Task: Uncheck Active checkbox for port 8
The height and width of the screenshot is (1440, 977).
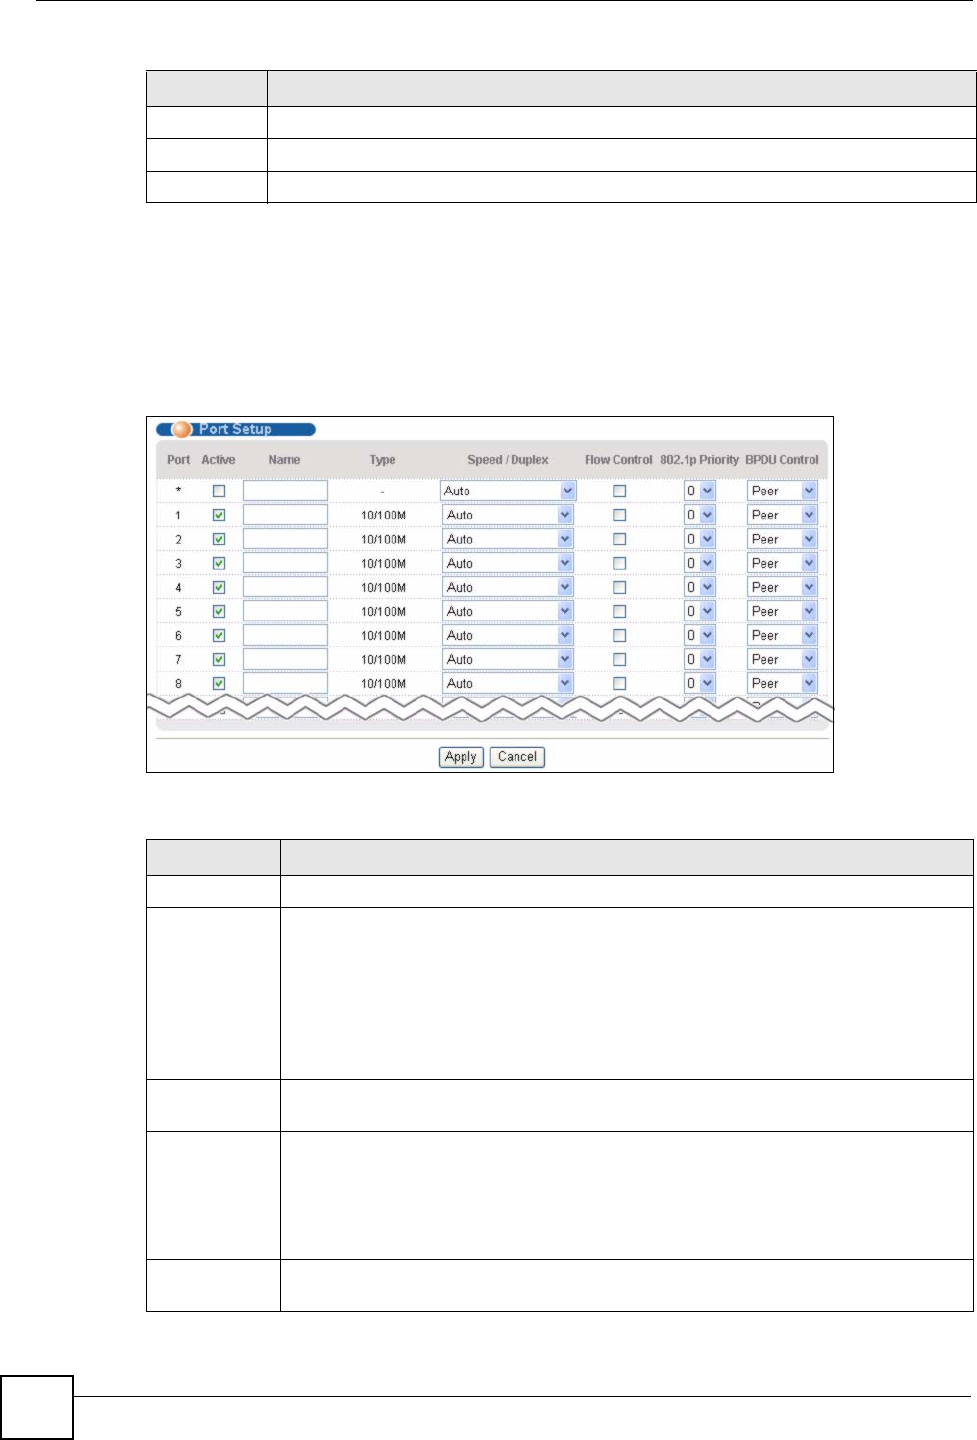Action: point(219,683)
